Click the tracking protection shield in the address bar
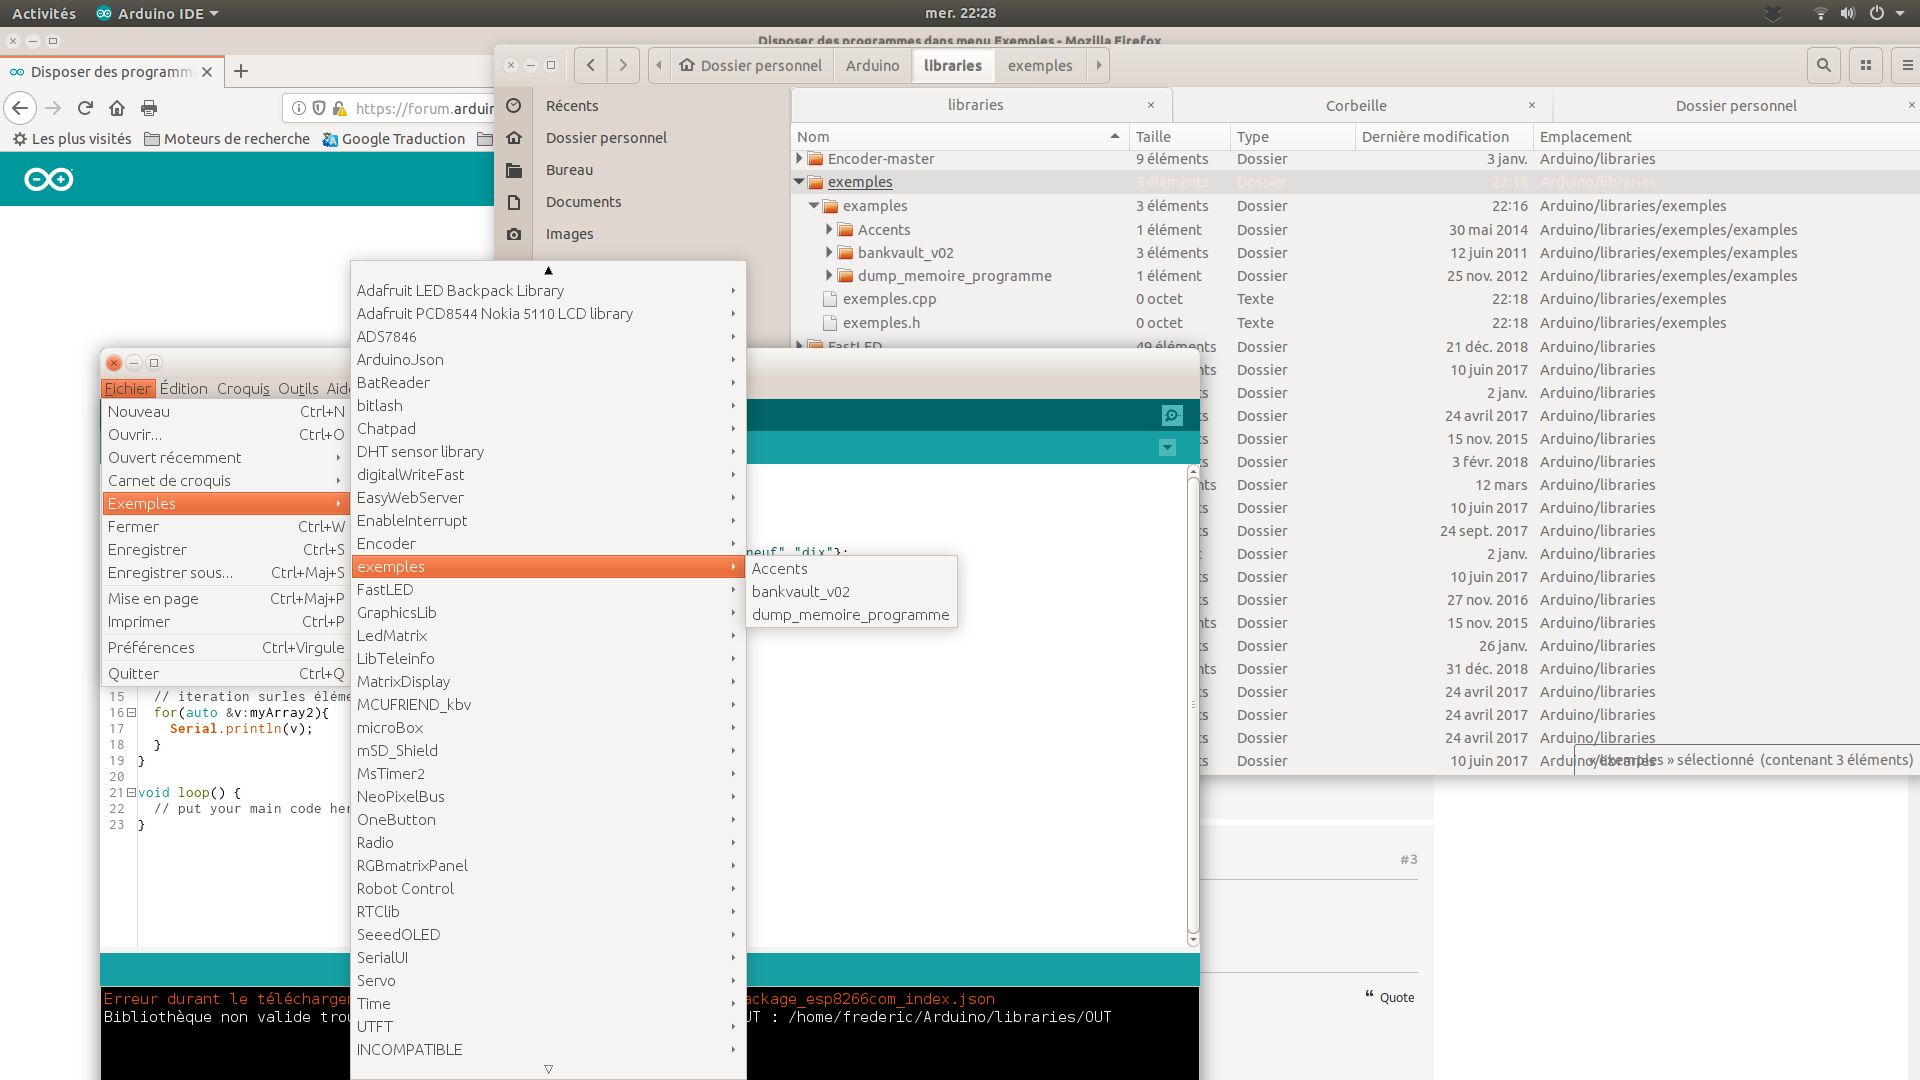The width and height of the screenshot is (1920, 1080). pyautogui.click(x=320, y=108)
